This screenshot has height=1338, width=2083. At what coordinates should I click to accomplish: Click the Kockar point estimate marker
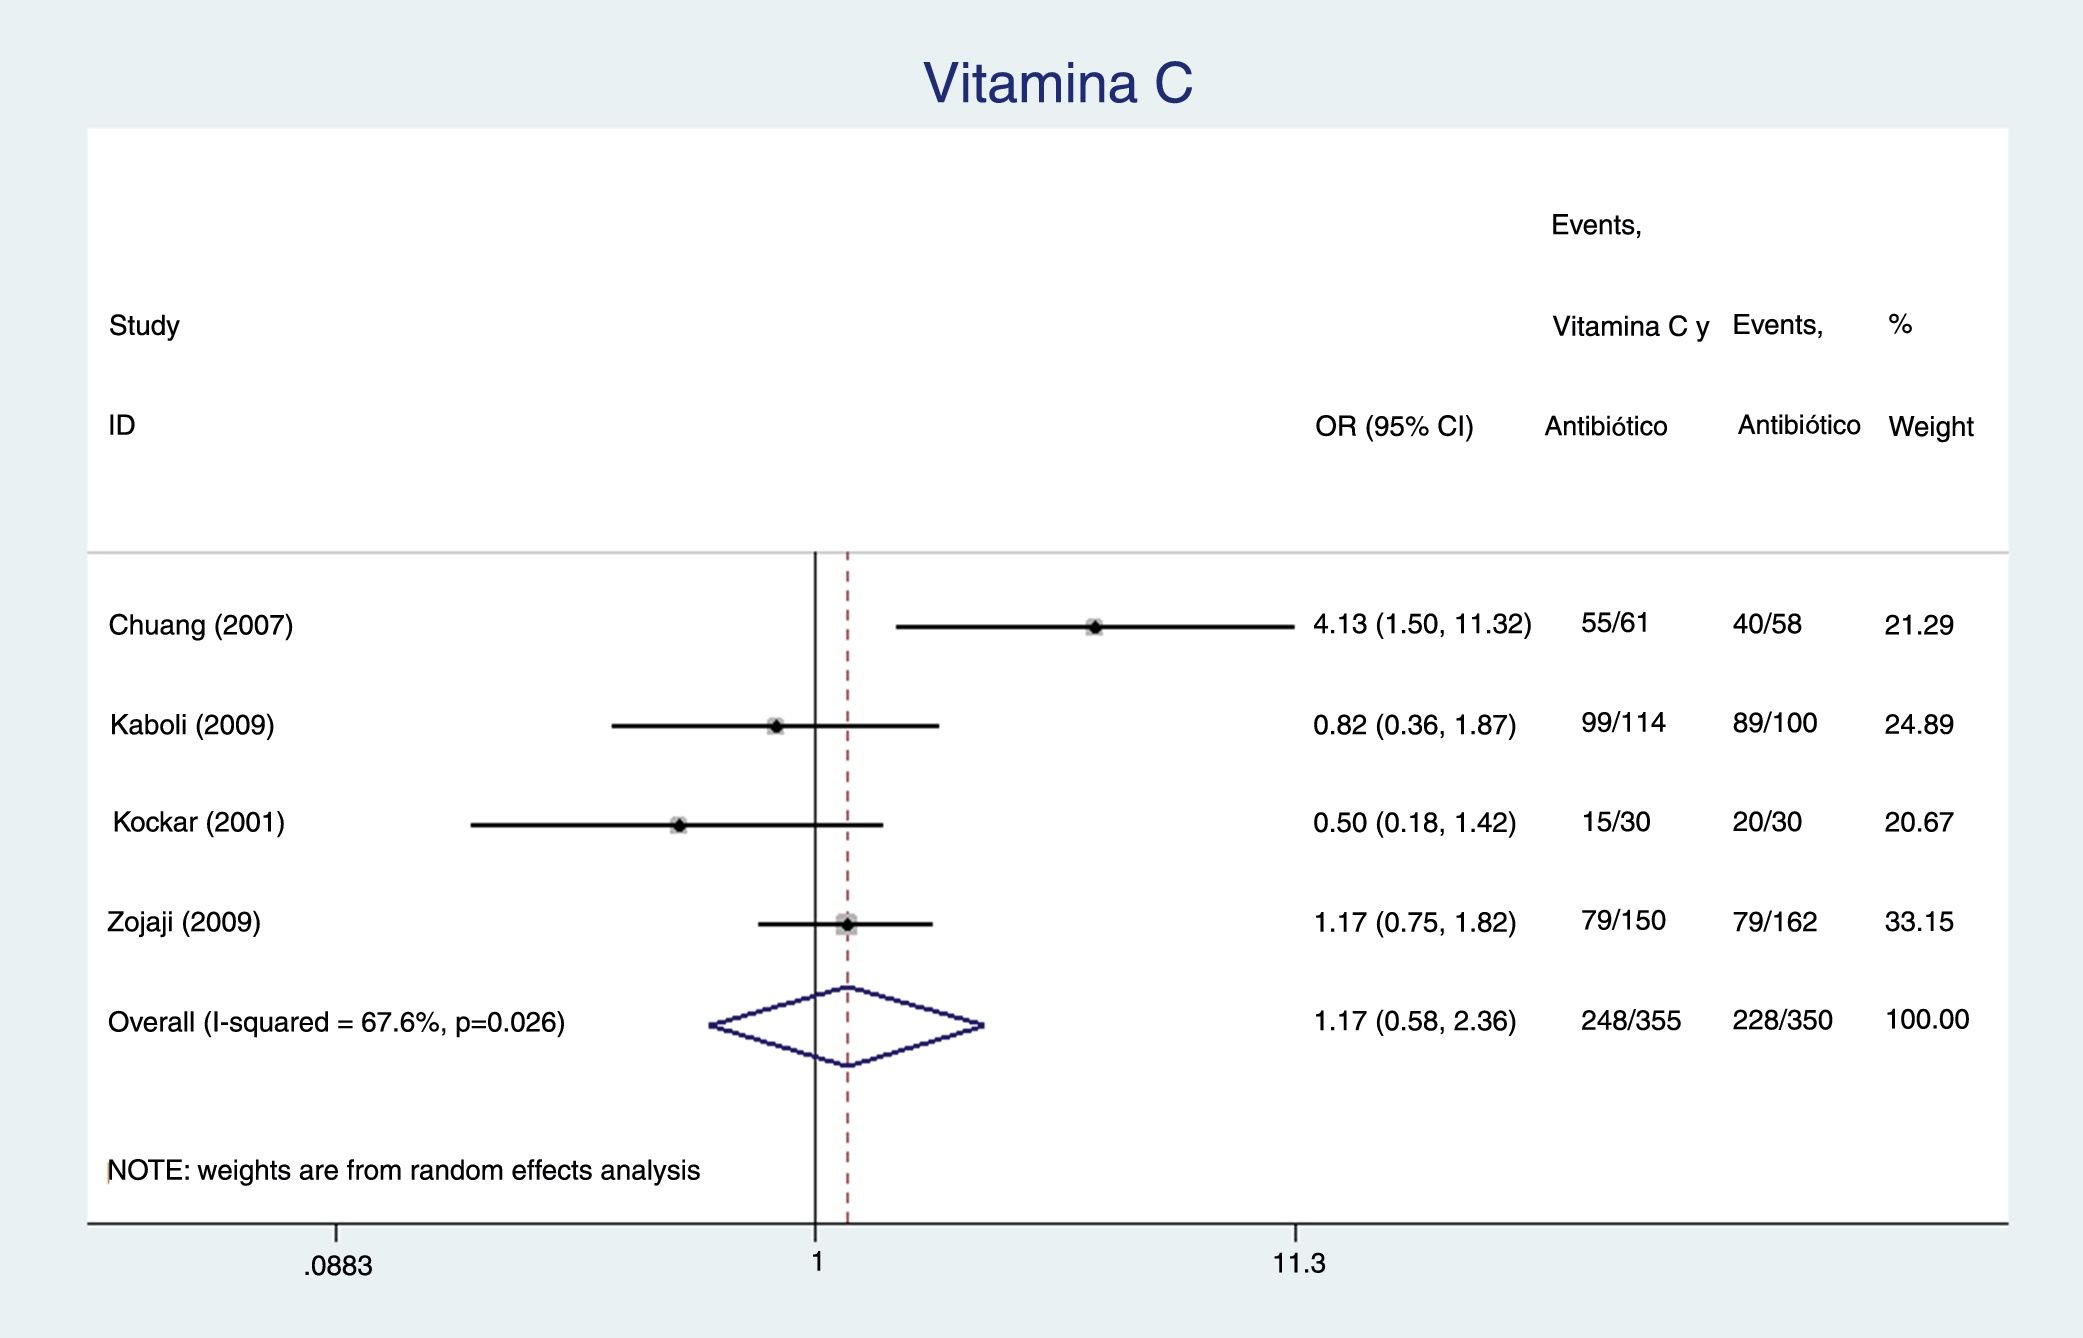(x=679, y=825)
